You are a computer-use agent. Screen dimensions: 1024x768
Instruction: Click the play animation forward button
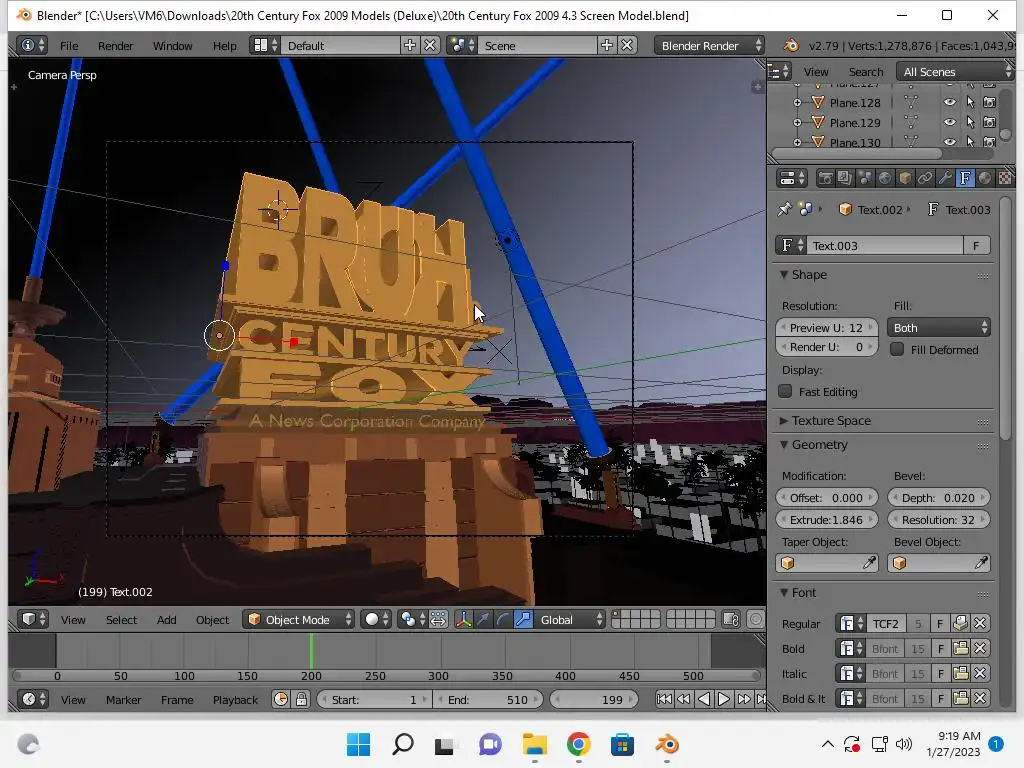[x=724, y=699]
